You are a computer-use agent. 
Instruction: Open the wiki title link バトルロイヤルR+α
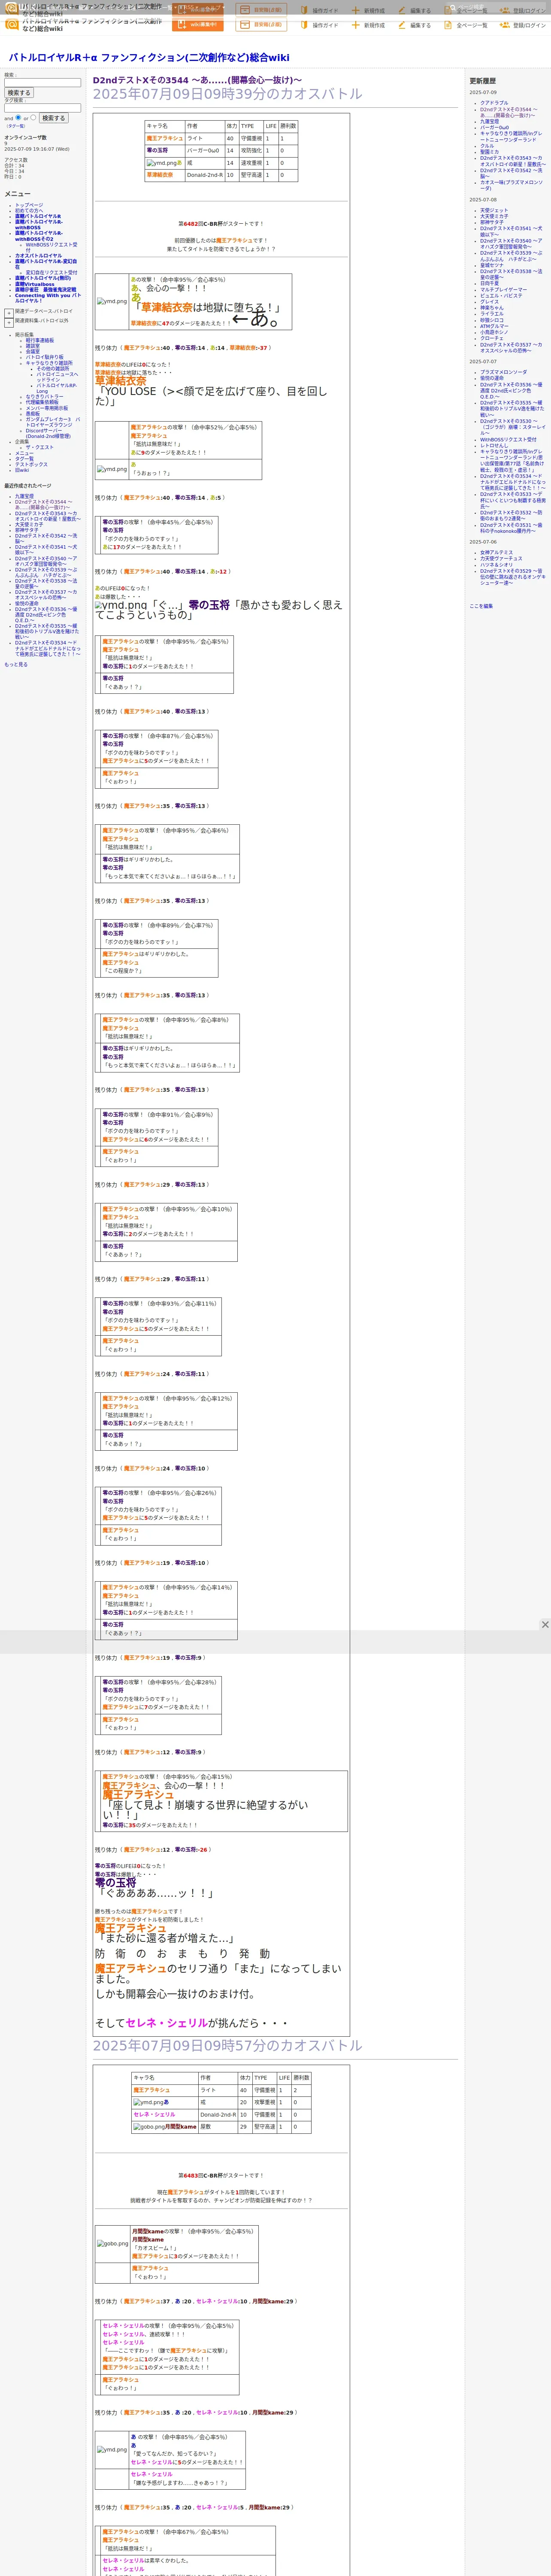tap(149, 58)
